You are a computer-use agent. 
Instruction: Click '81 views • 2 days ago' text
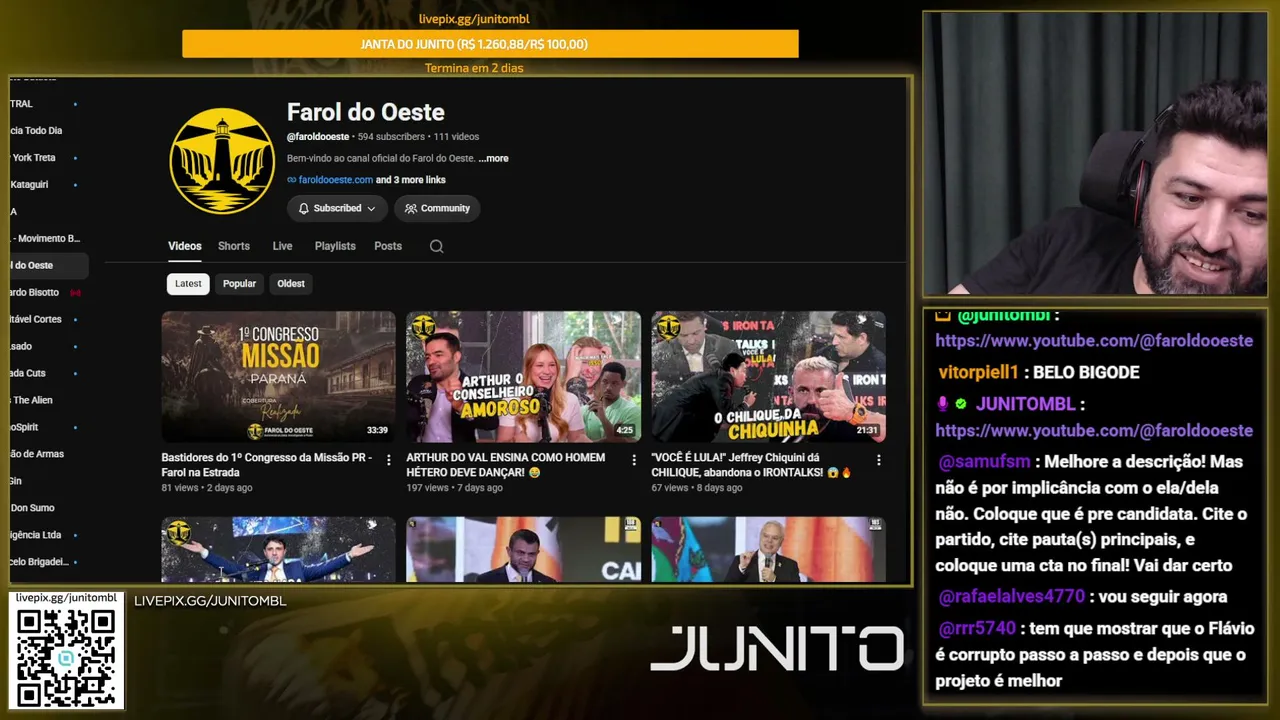click(207, 488)
